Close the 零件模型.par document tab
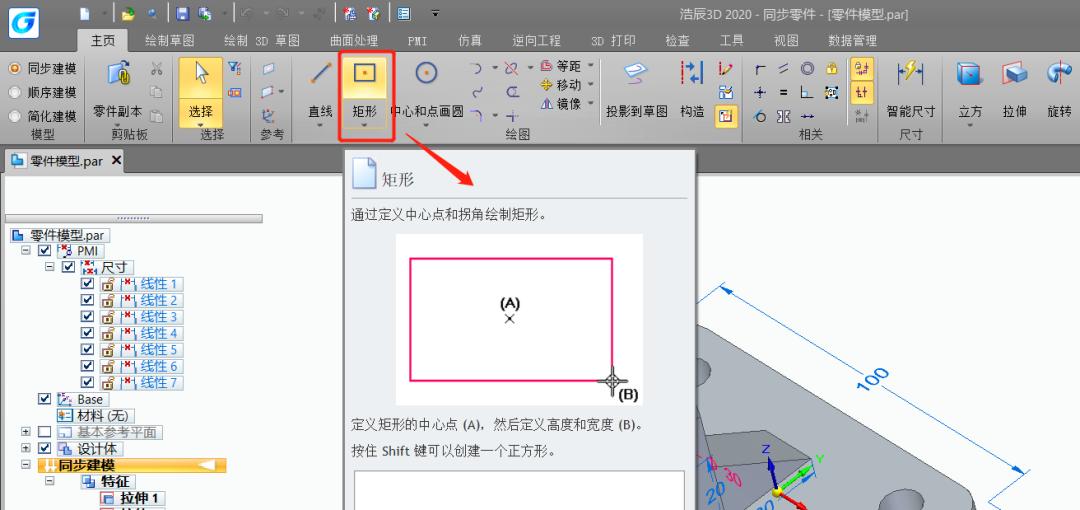The height and width of the screenshot is (510, 1080). click(x=116, y=161)
